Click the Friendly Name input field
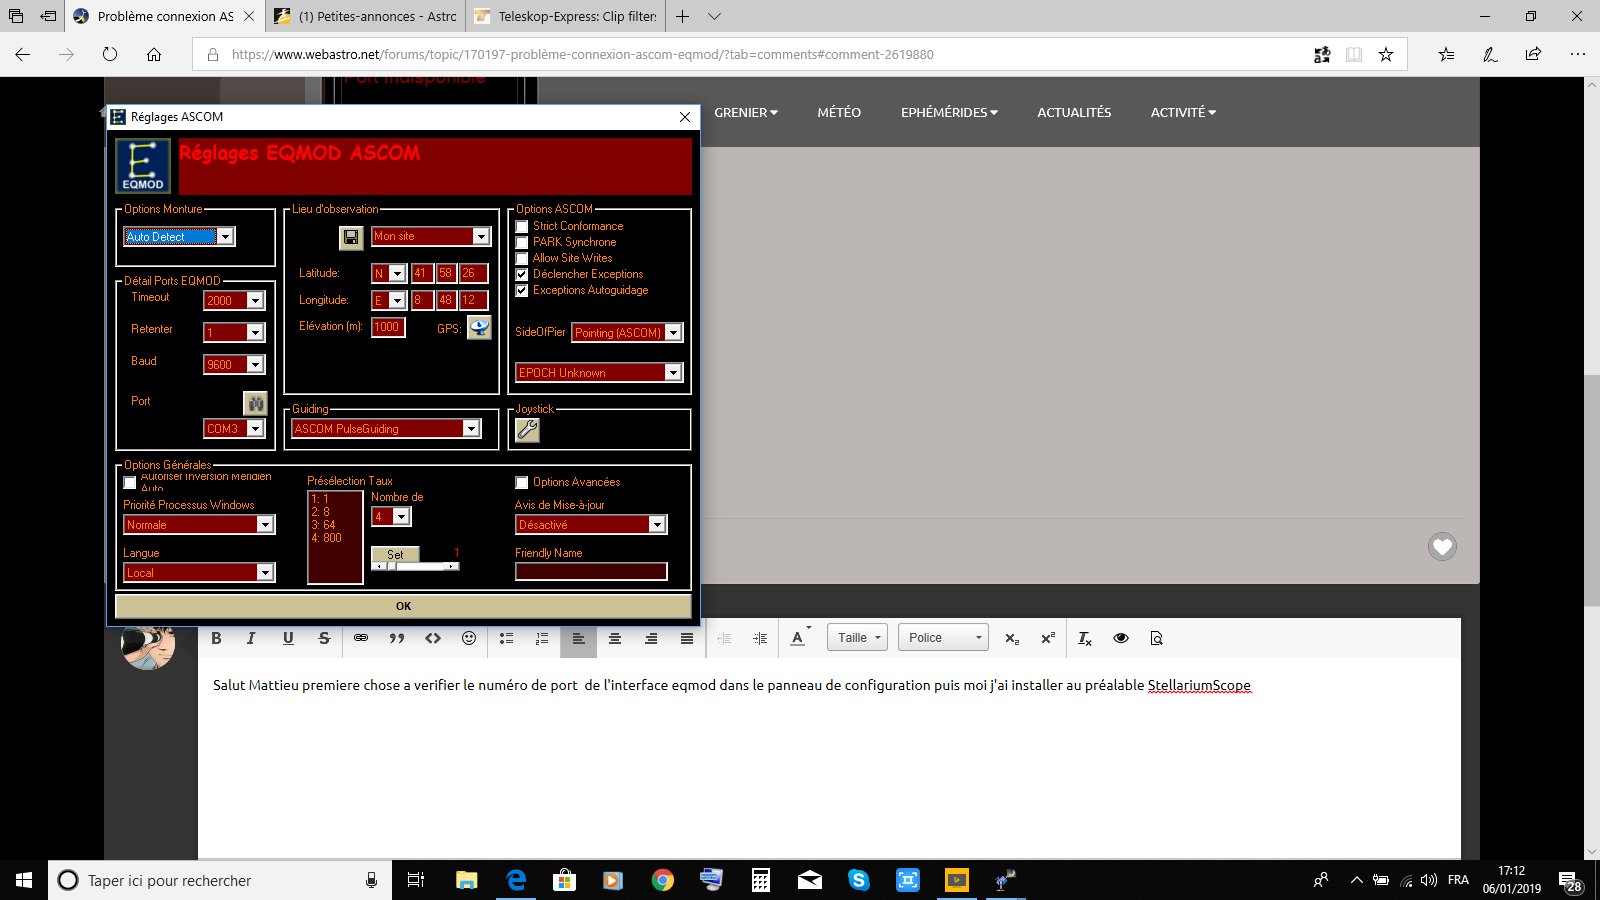The width and height of the screenshot is (1600, 900). (591, 572)
